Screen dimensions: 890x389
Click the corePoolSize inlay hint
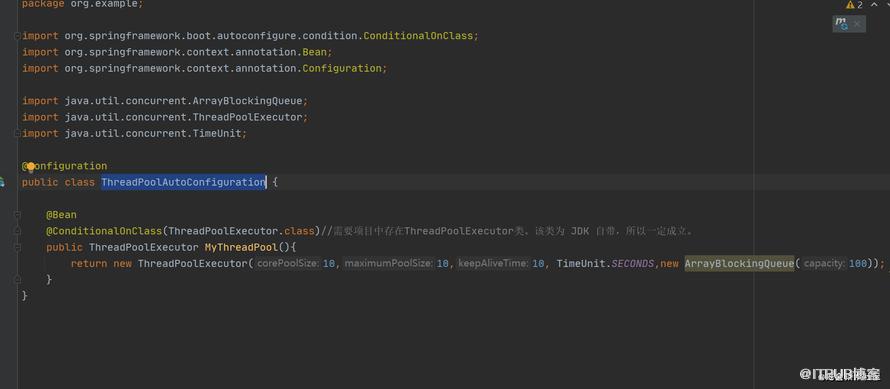click(x=287, y=263)
